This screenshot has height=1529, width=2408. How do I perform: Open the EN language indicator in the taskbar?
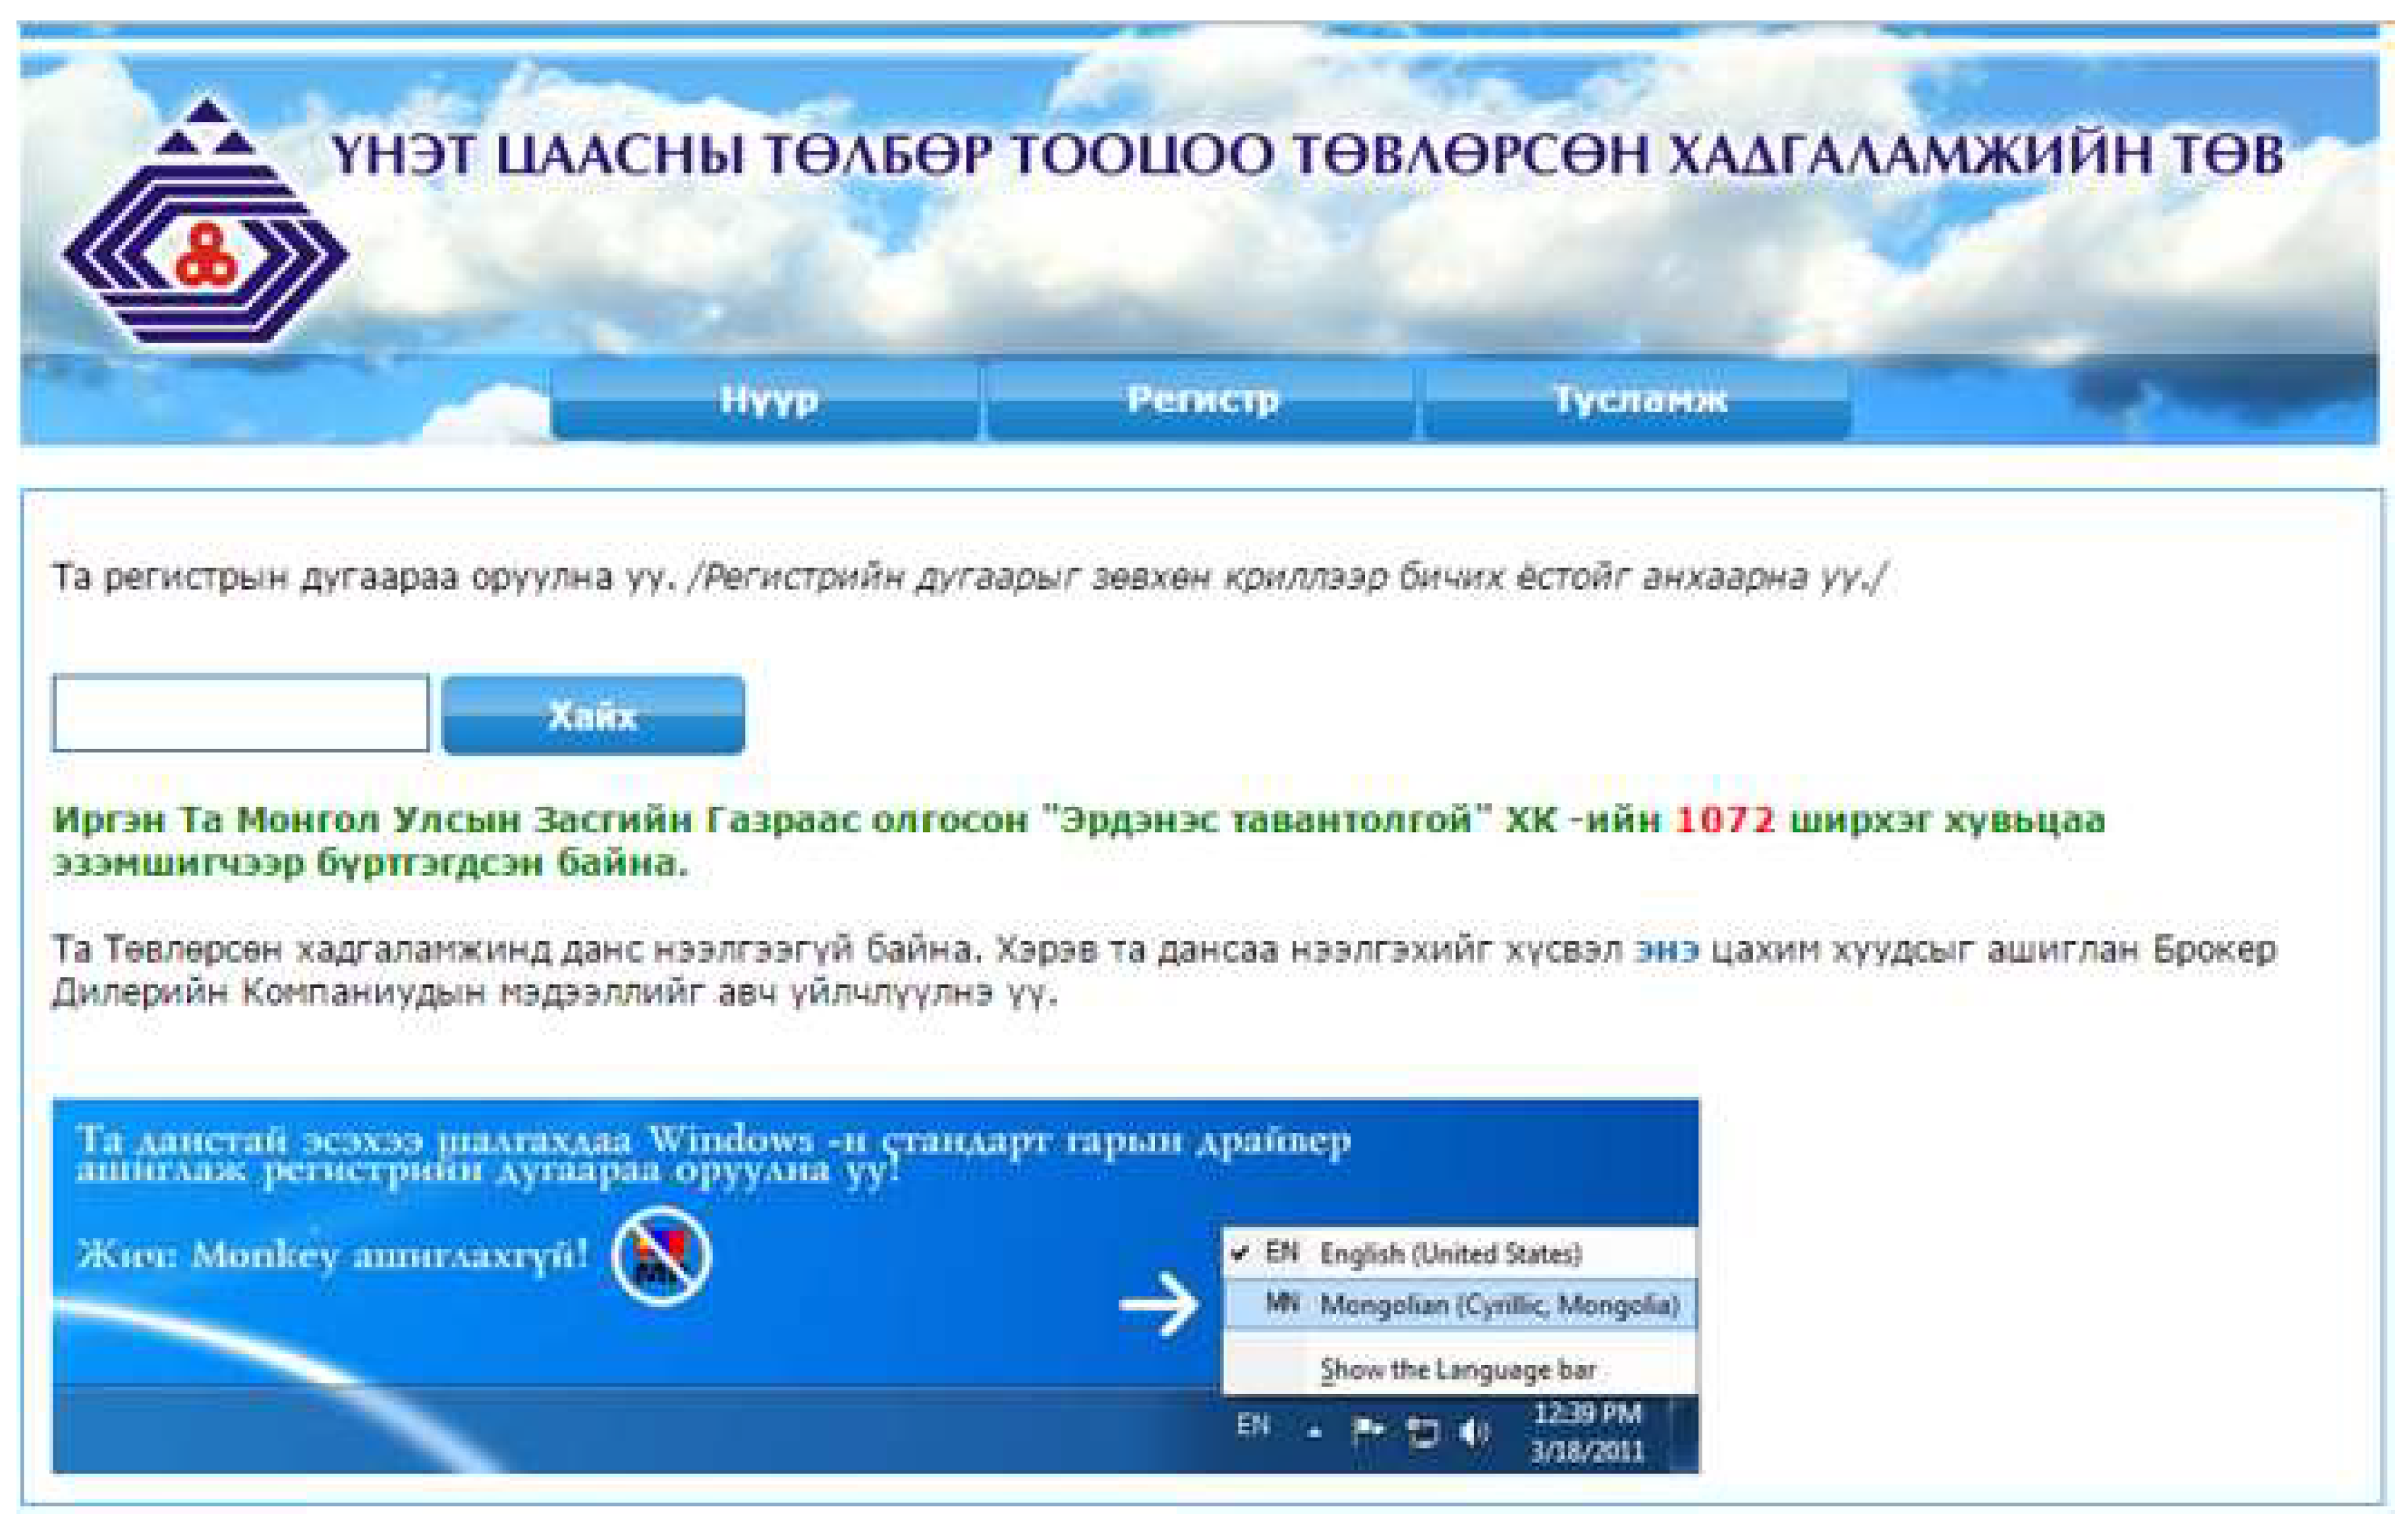(1253, 1425)
